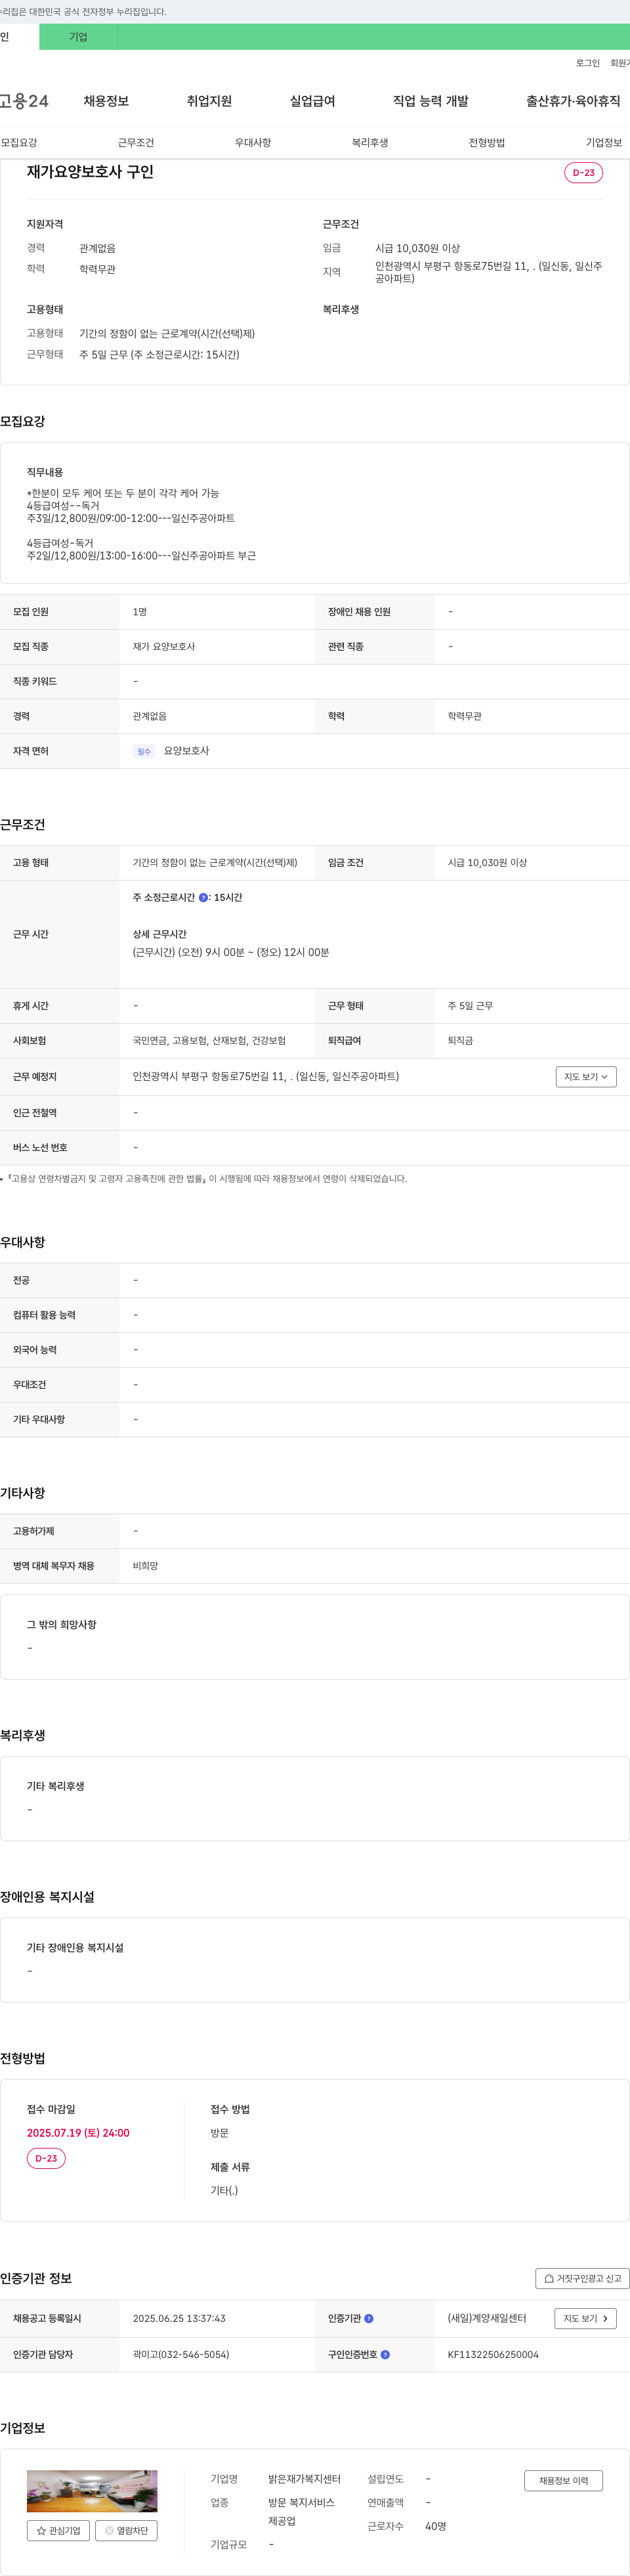Click the 밝은재가복지센터 company name
The width and height of the screenshot is (630, 2576).
pos(304,2479)
